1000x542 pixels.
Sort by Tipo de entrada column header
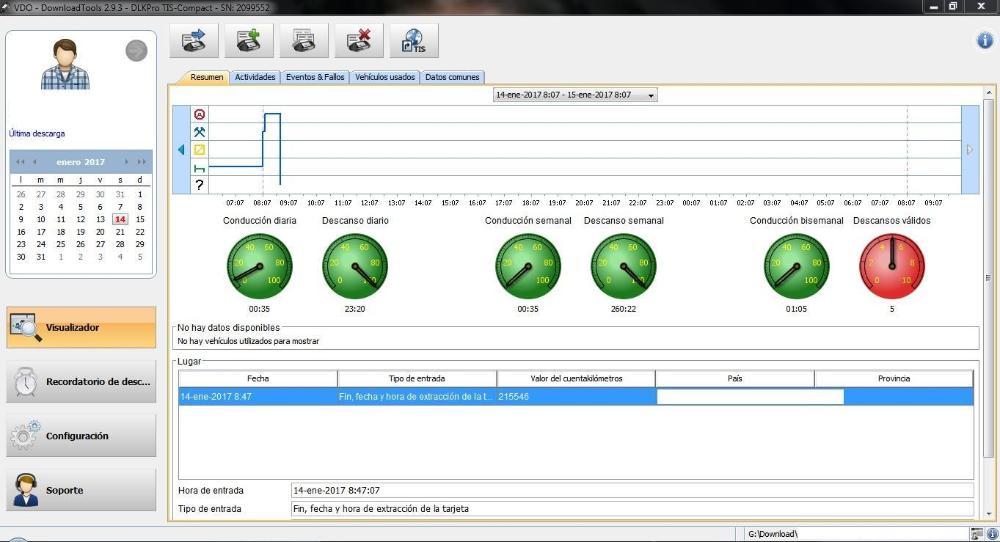click(x=417, y=379)
